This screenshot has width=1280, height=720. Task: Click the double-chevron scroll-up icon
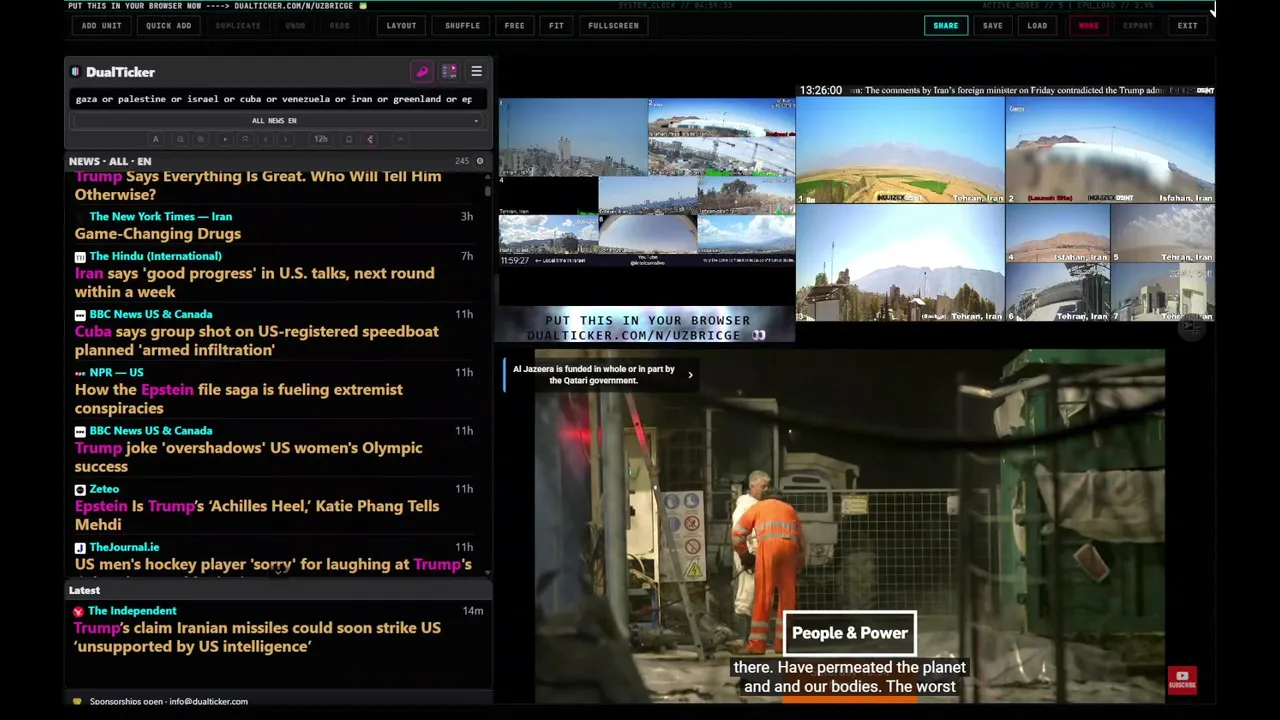pos(245,139)
